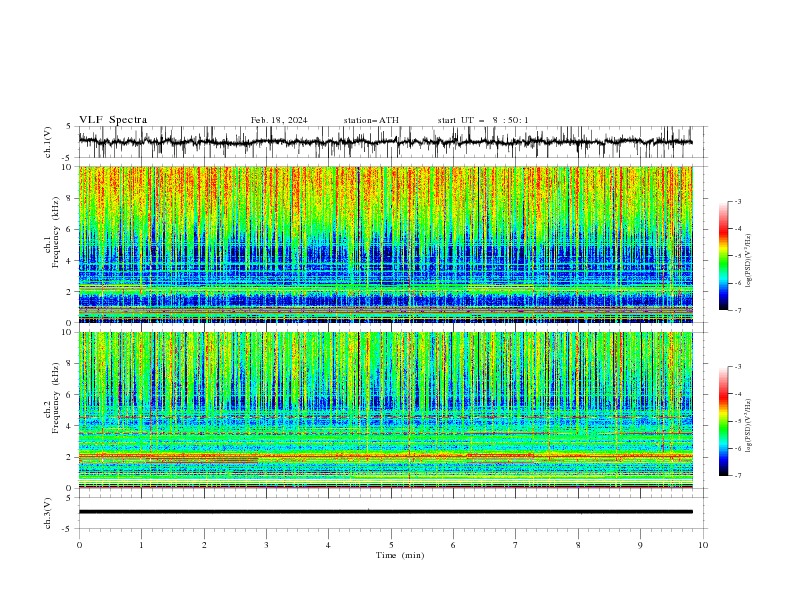Click the 'Time (min)' axis label
The image size is (792, 612).
(x=400, y=555)
